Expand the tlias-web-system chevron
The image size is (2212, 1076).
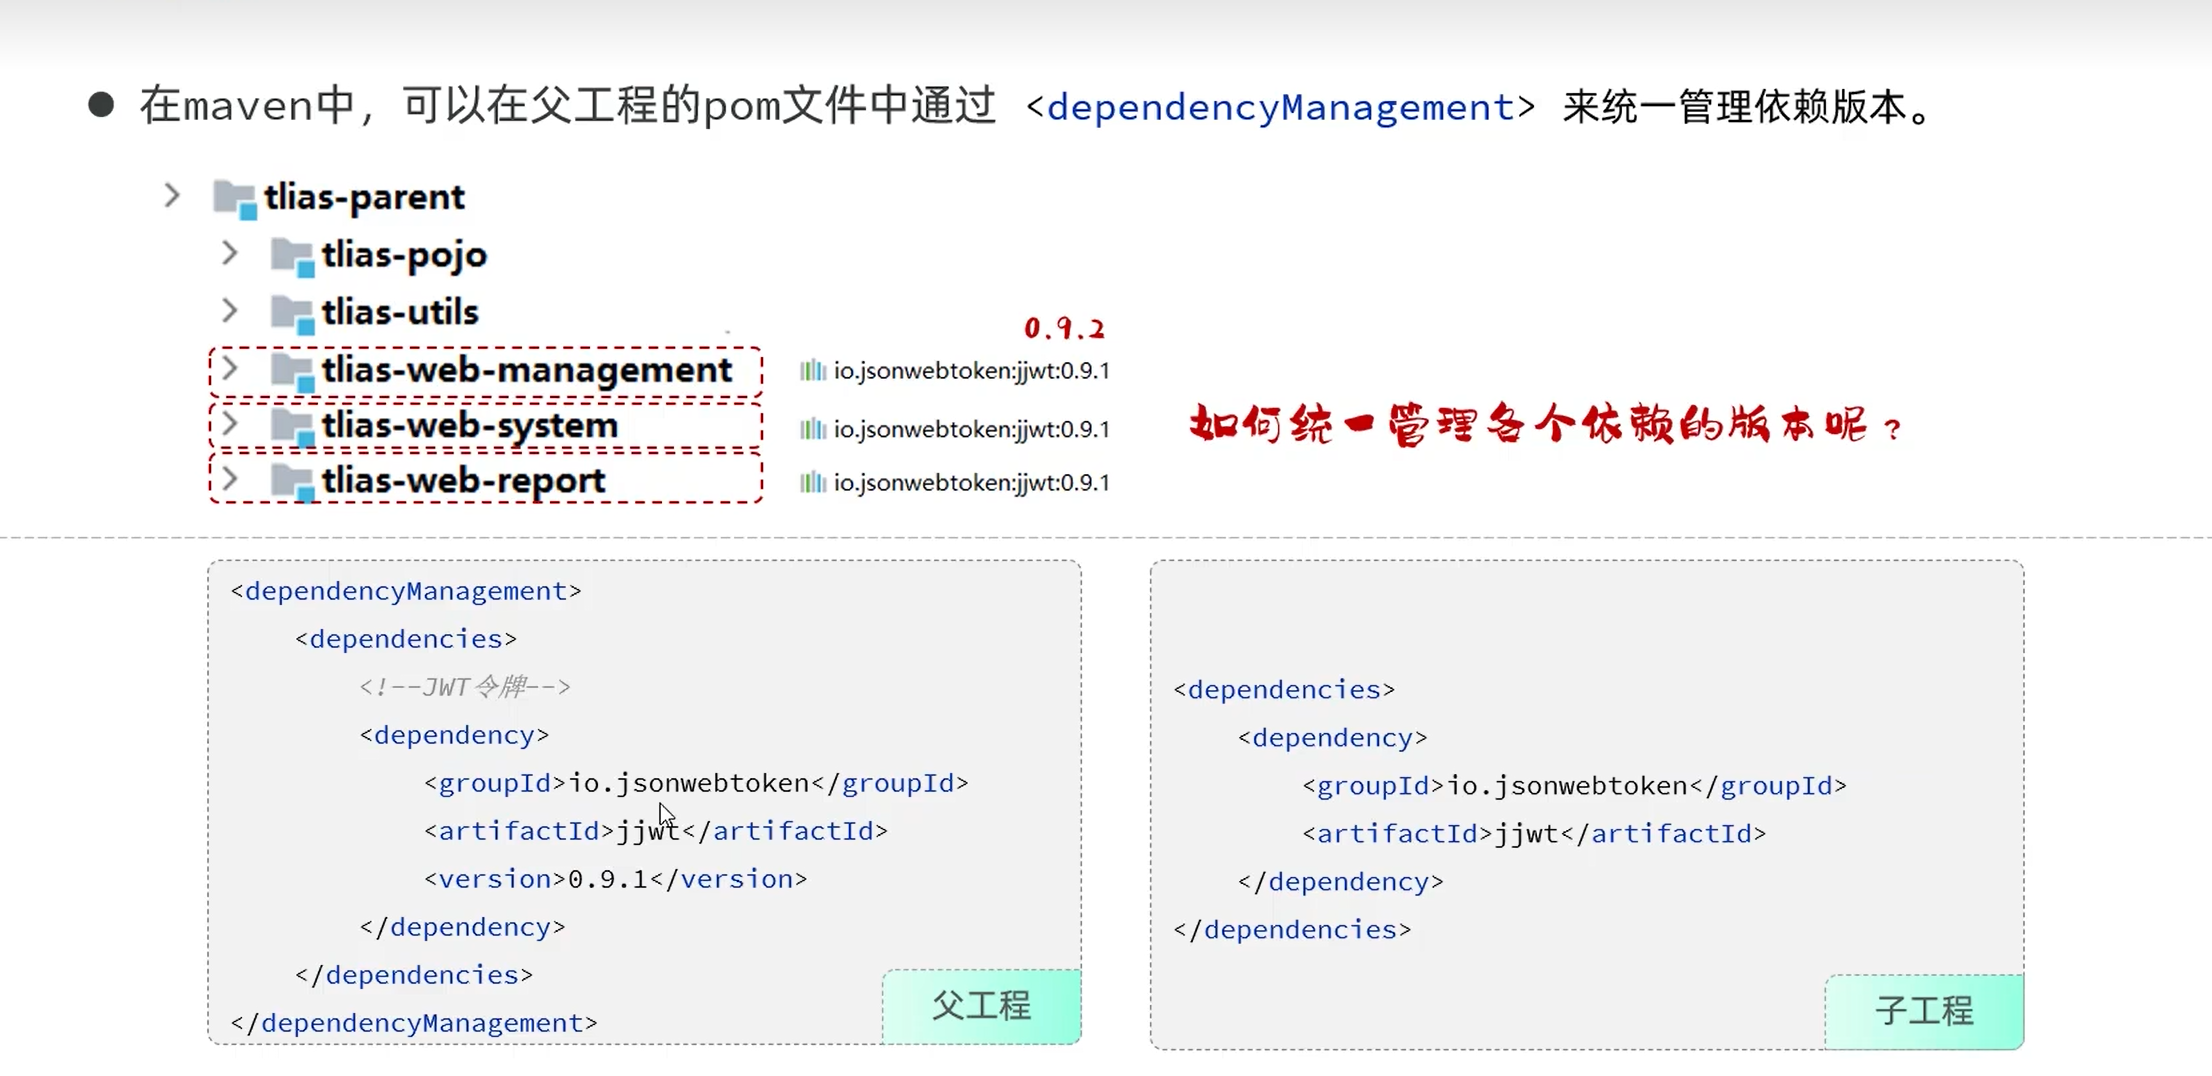pos(229,424)
